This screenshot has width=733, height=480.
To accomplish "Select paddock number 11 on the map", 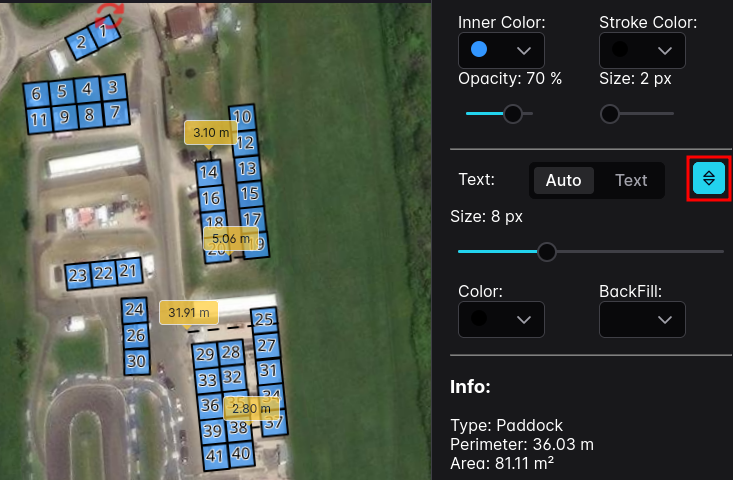I will [x=39, y=121].
